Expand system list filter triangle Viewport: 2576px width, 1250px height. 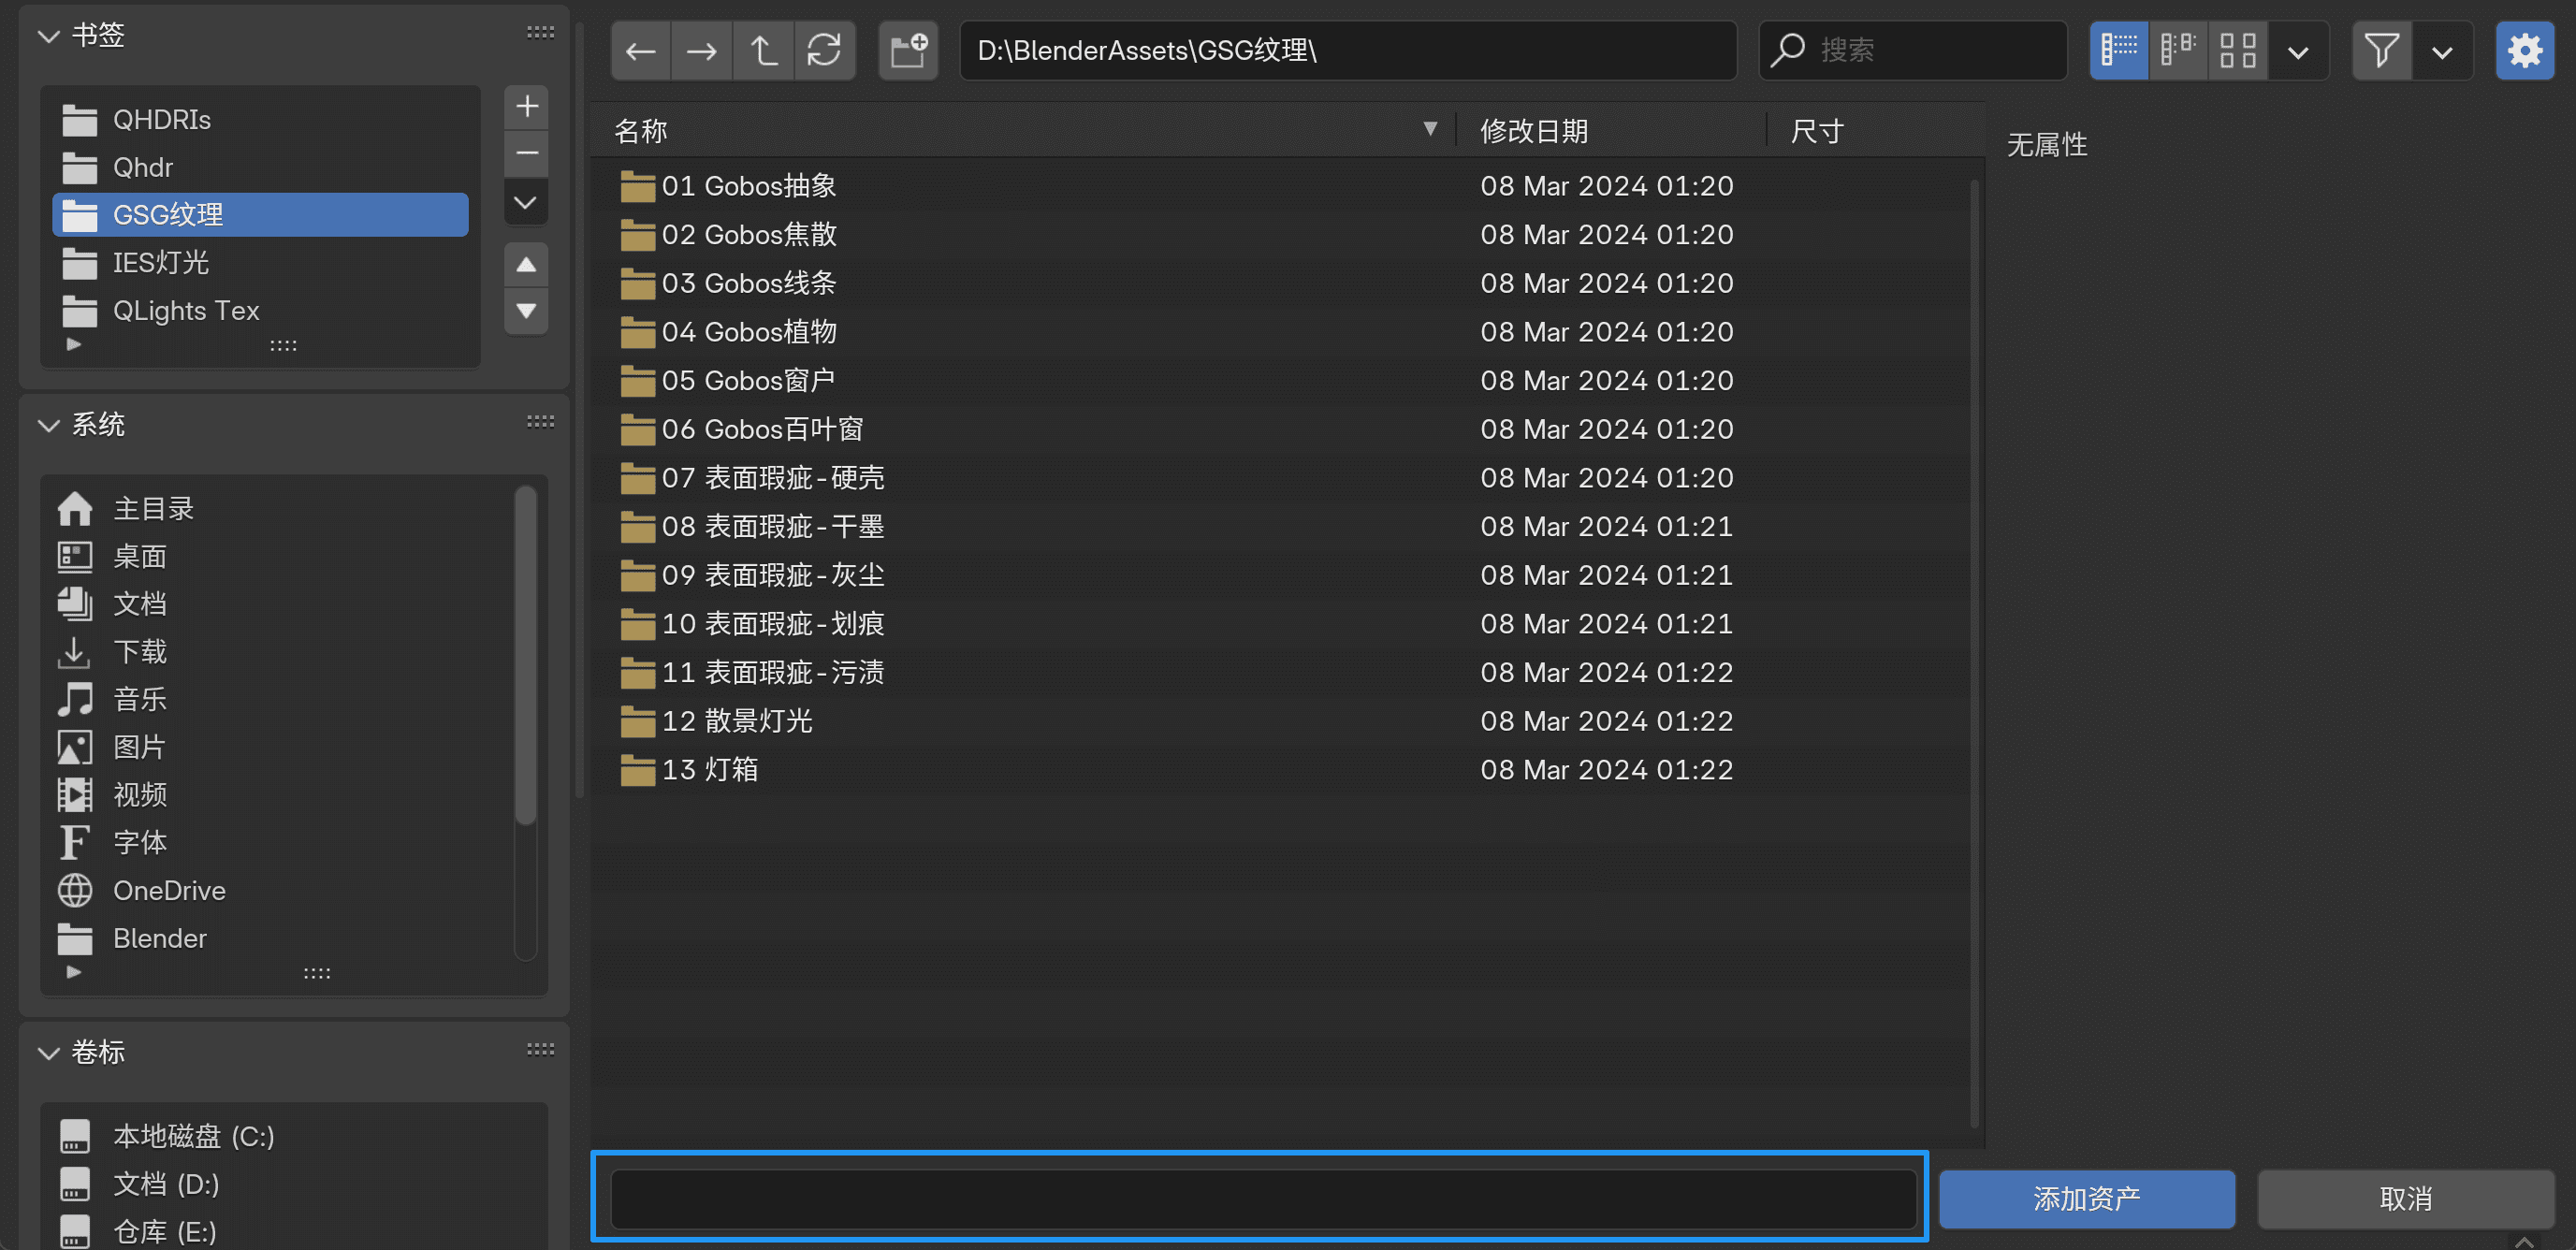click(73, 971)
